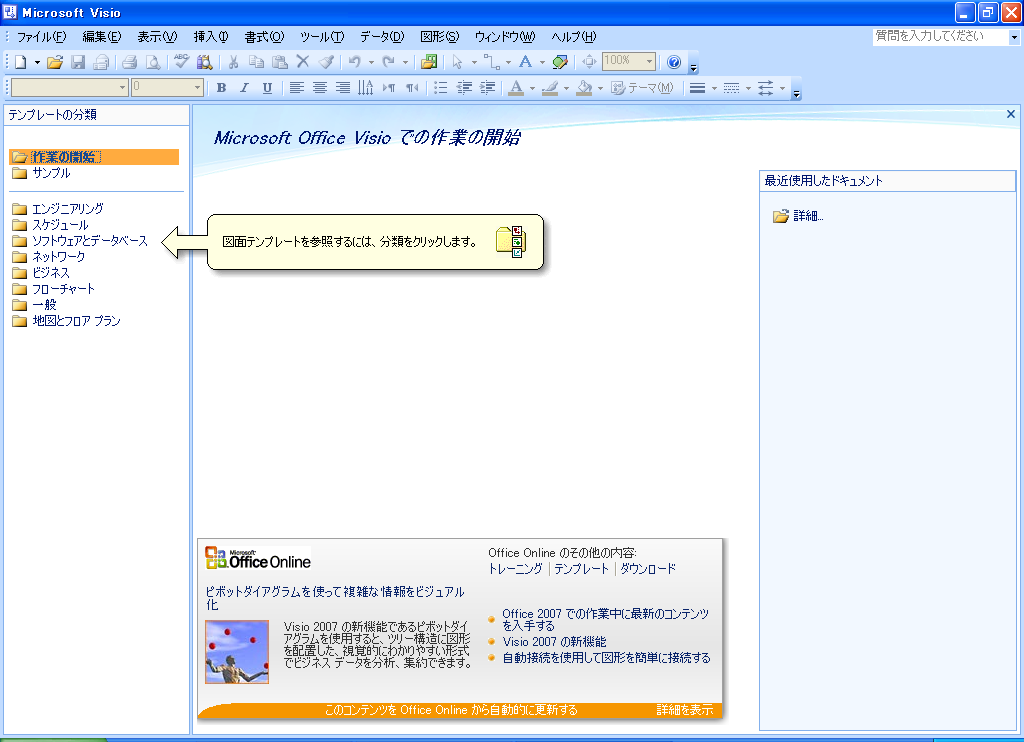The height and width of the screenshot is (742, 1024).
Task: Open the Visio 2007 の新機能 link
Action: 554,642
